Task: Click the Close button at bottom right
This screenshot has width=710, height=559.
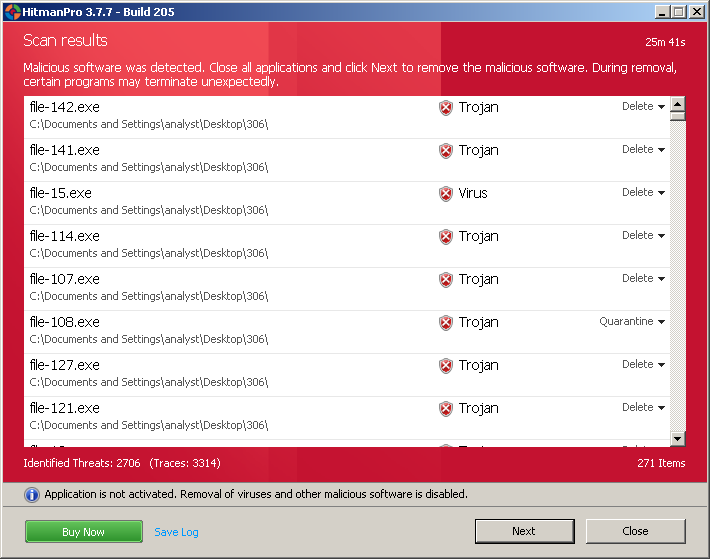Action: tap(635, 531)
